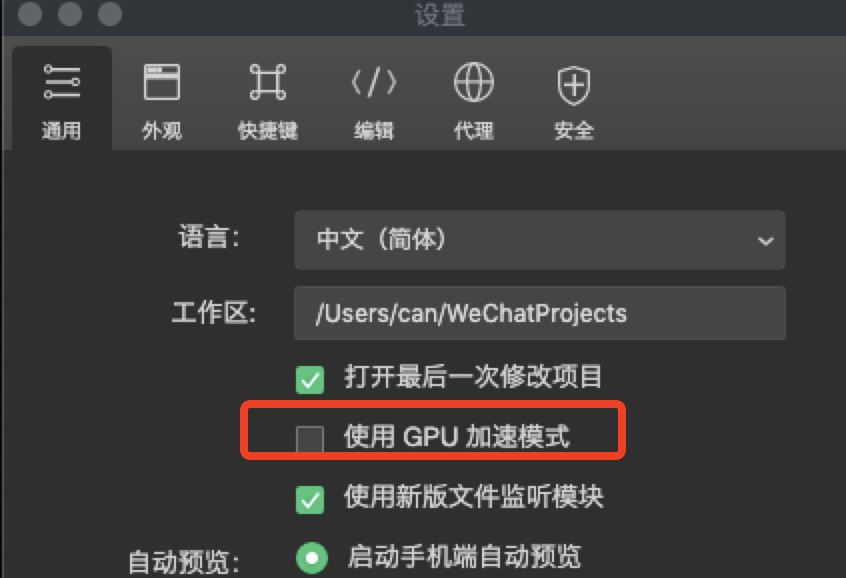
Task: Click the 使用 GPU 加速模式 label text
Action: point(456,437)
